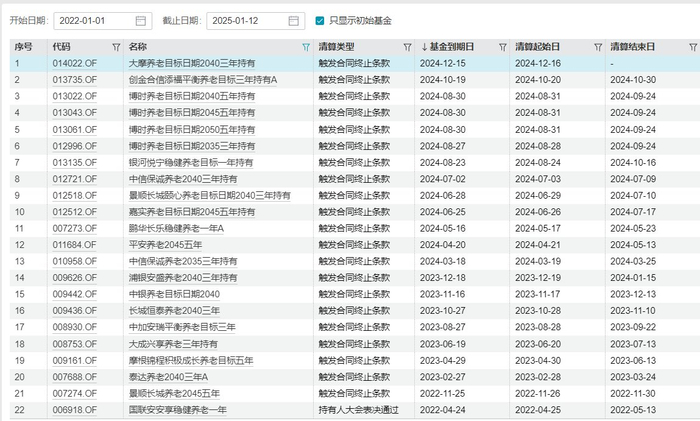Select liquidation start date 2022-11-26
The image size is (700, 421).
coord(538,394)
